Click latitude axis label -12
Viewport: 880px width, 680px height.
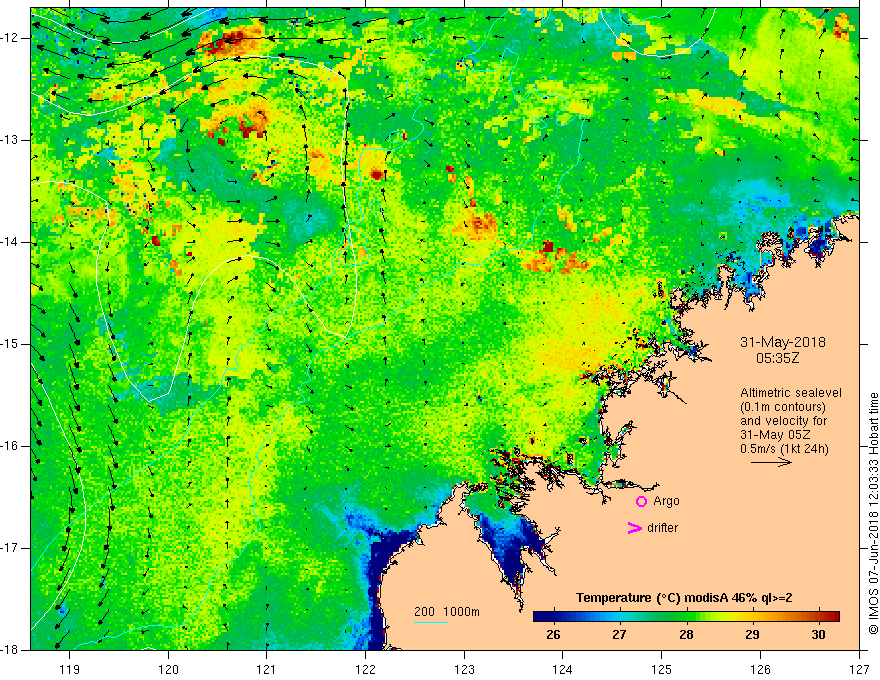(10, 38)
